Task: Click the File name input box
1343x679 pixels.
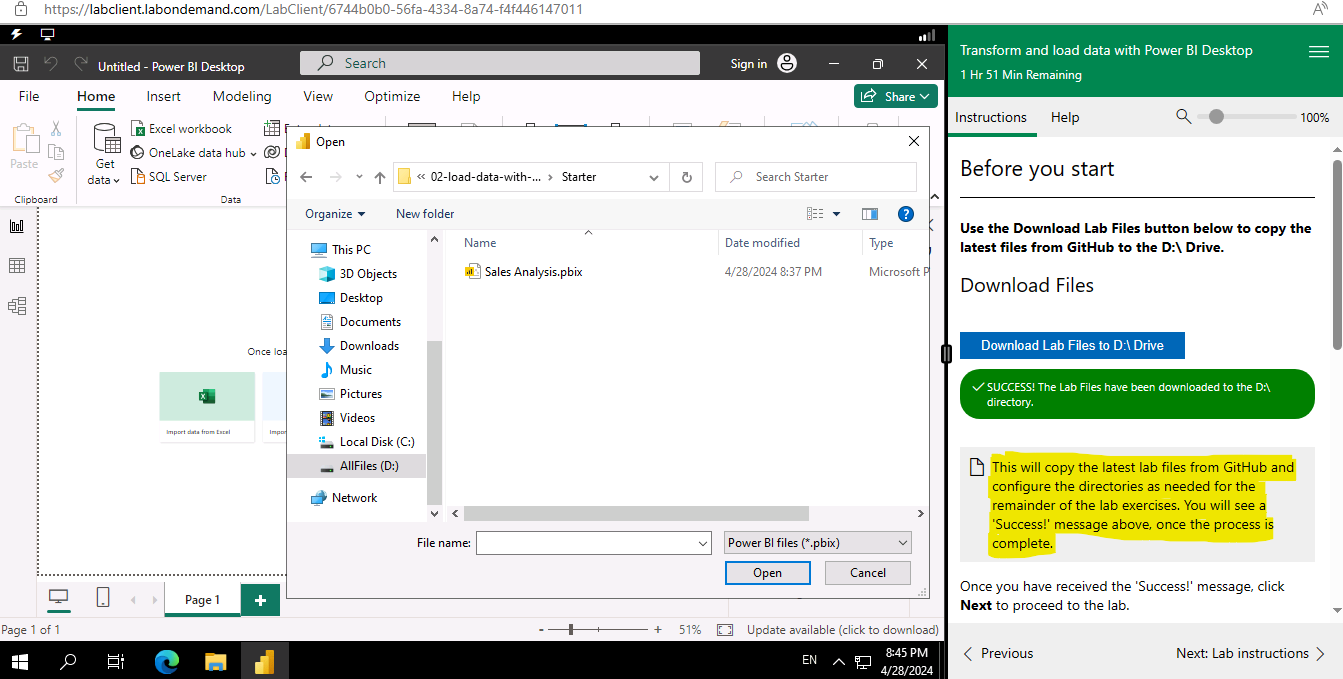Action: click(x=593, y=543)
